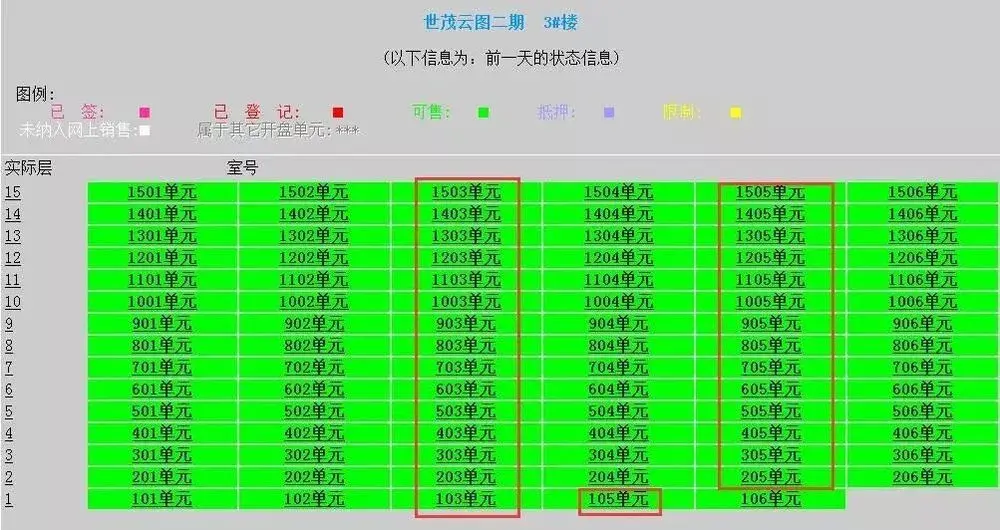Image resolution: width=1000 pixels, height=530 pixels.
Task: Click unit 505单元
Action: pos(770,411)
